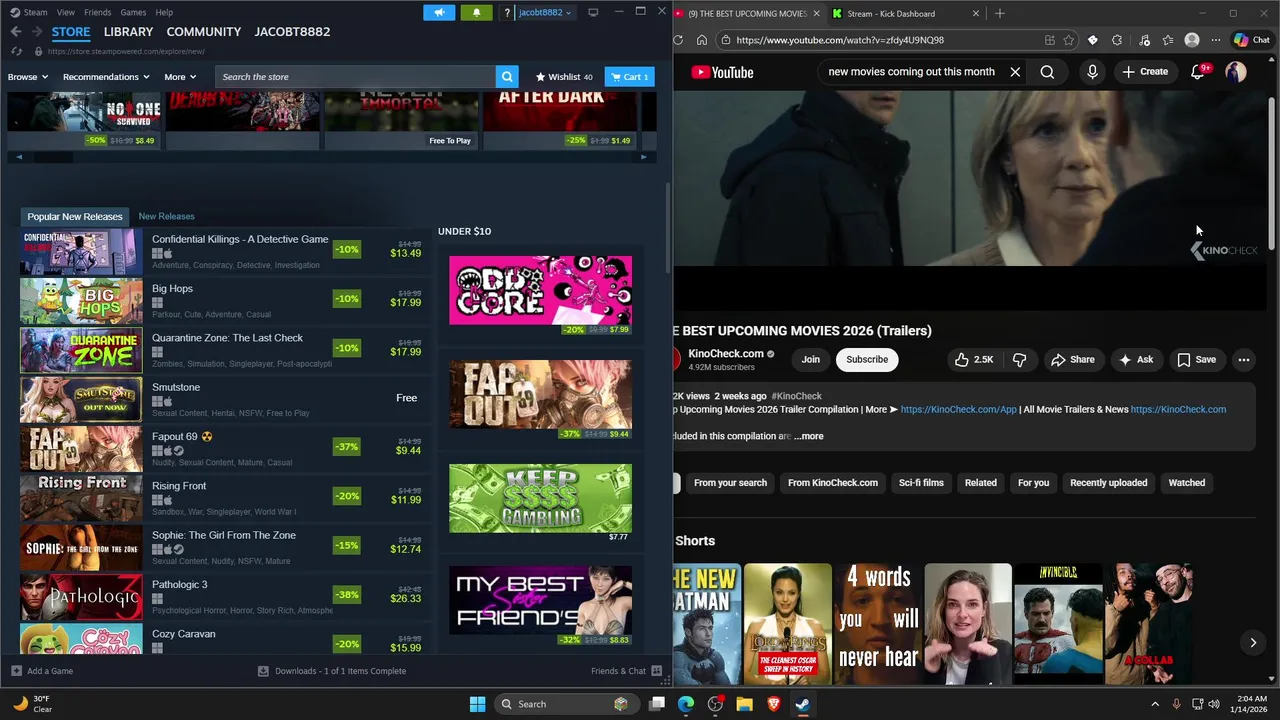Expand the Recommendations dropdown

[x=106, y=77]
